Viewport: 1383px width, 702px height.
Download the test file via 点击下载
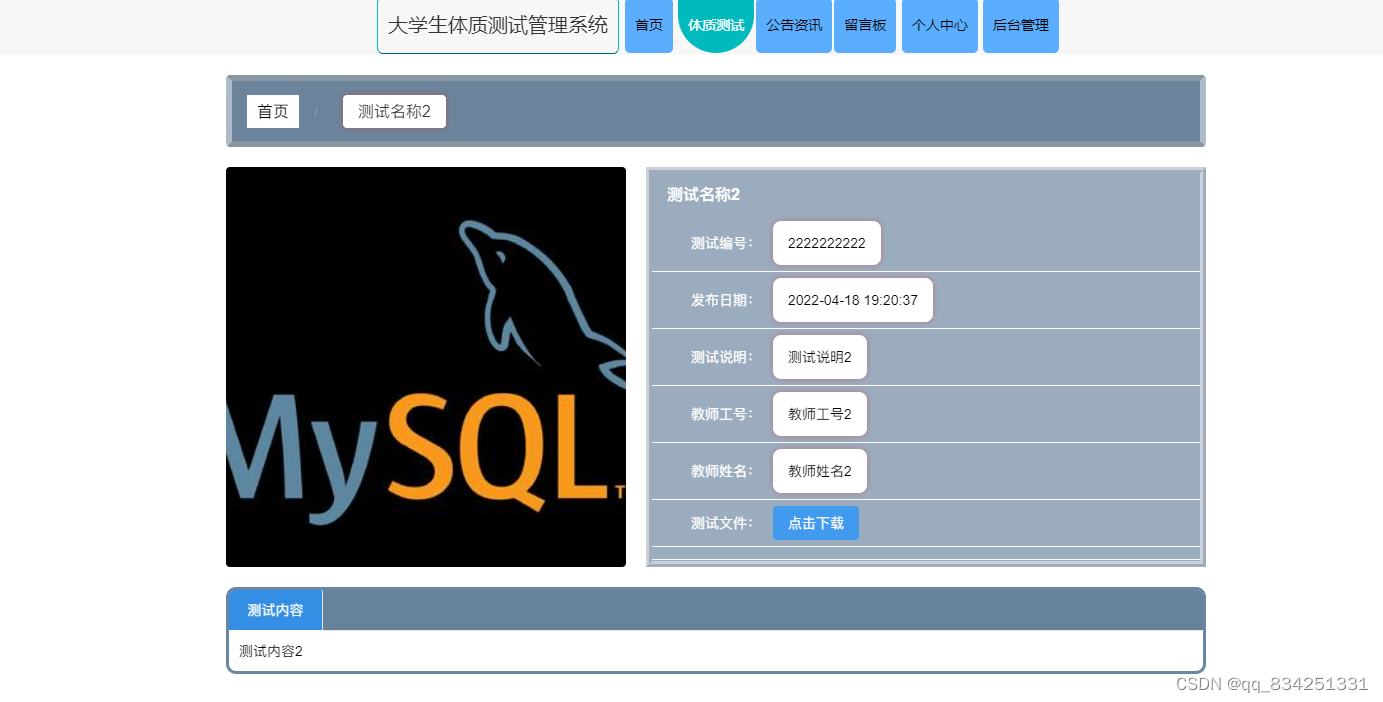[x=816, y=523]
